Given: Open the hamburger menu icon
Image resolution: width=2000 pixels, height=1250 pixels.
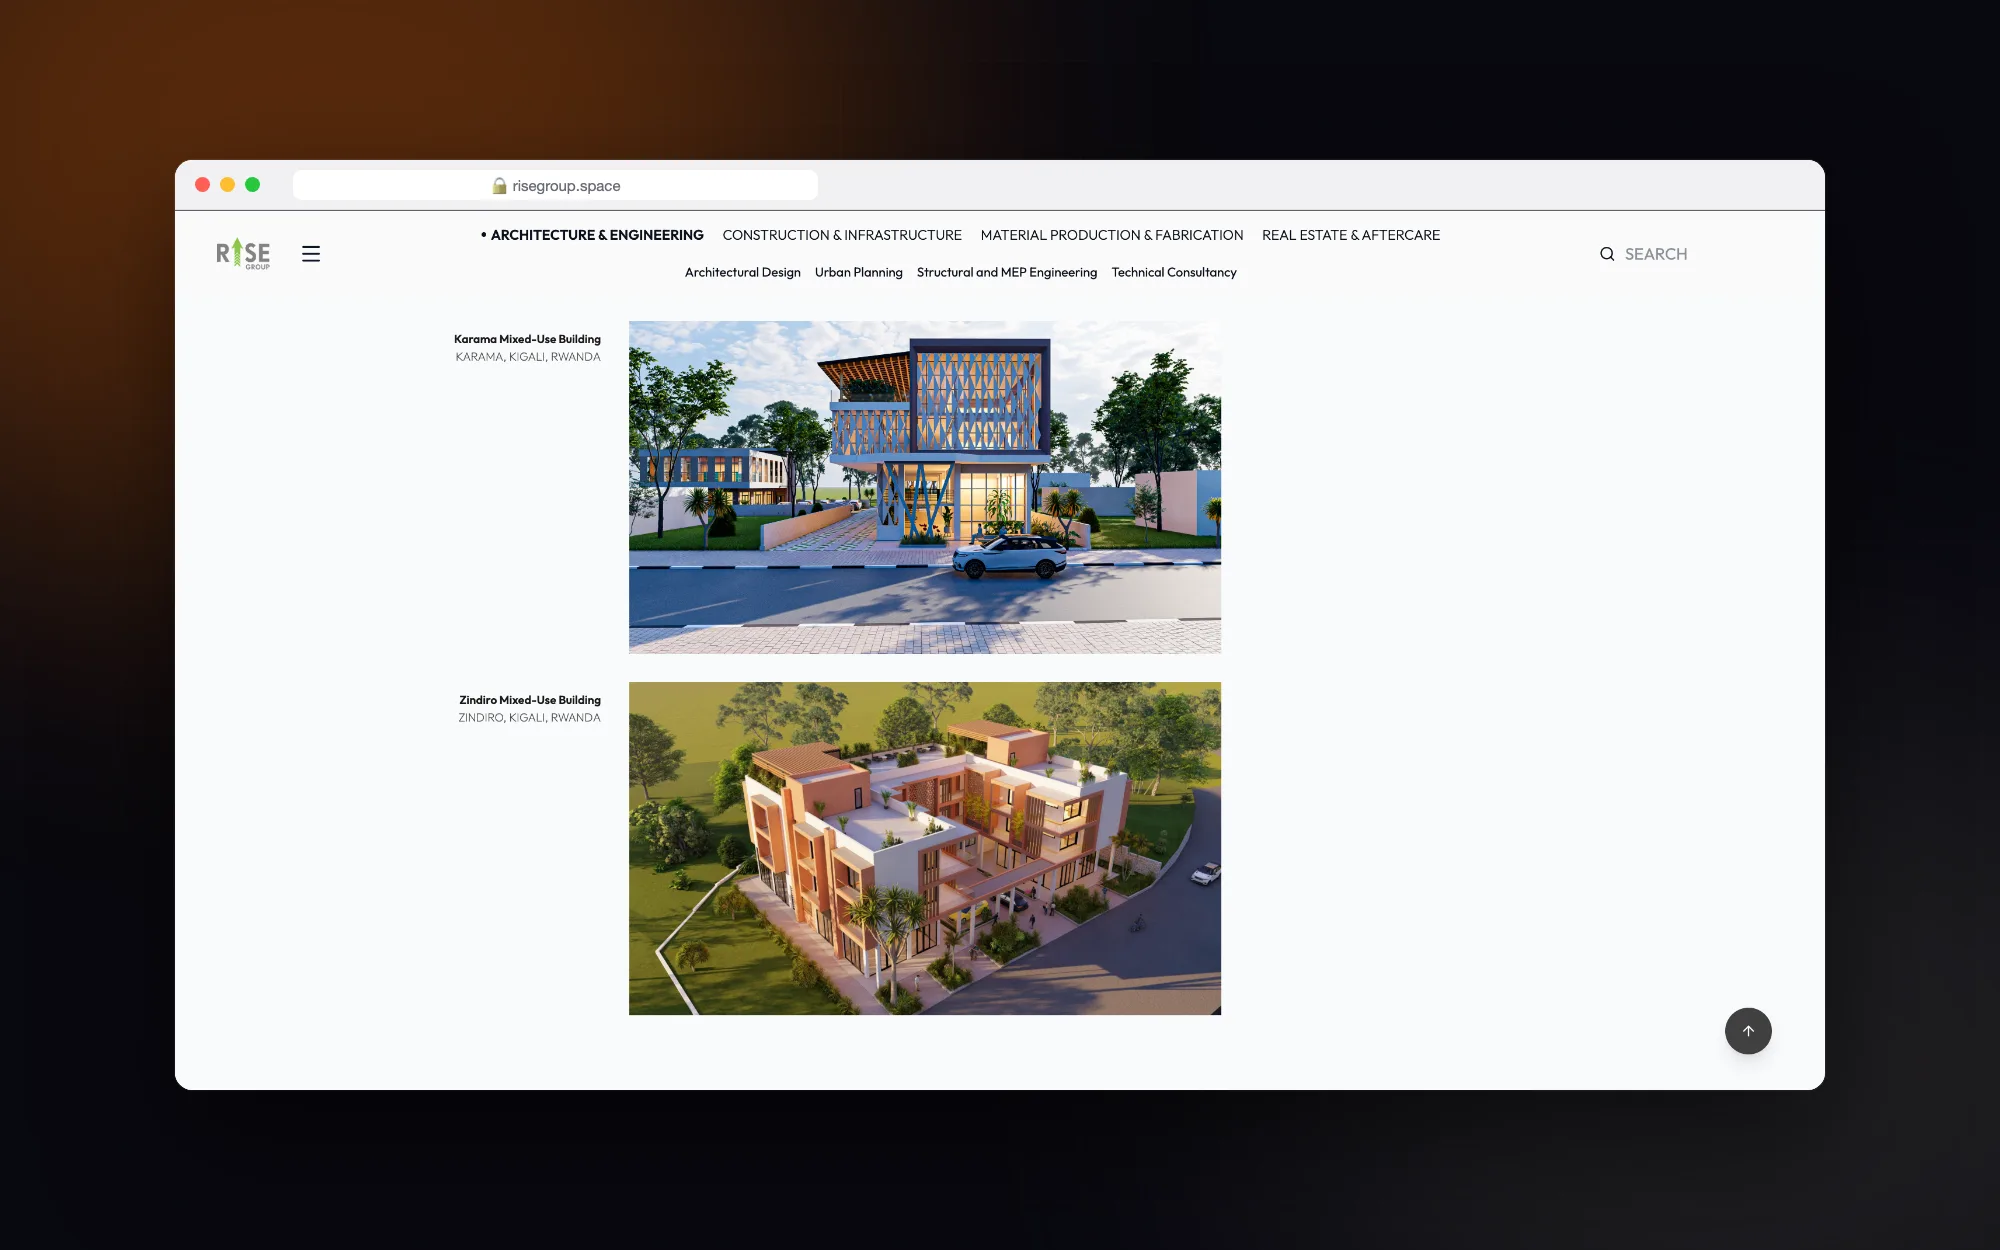Looking at the screenshot, I should (x=311, y=254).
